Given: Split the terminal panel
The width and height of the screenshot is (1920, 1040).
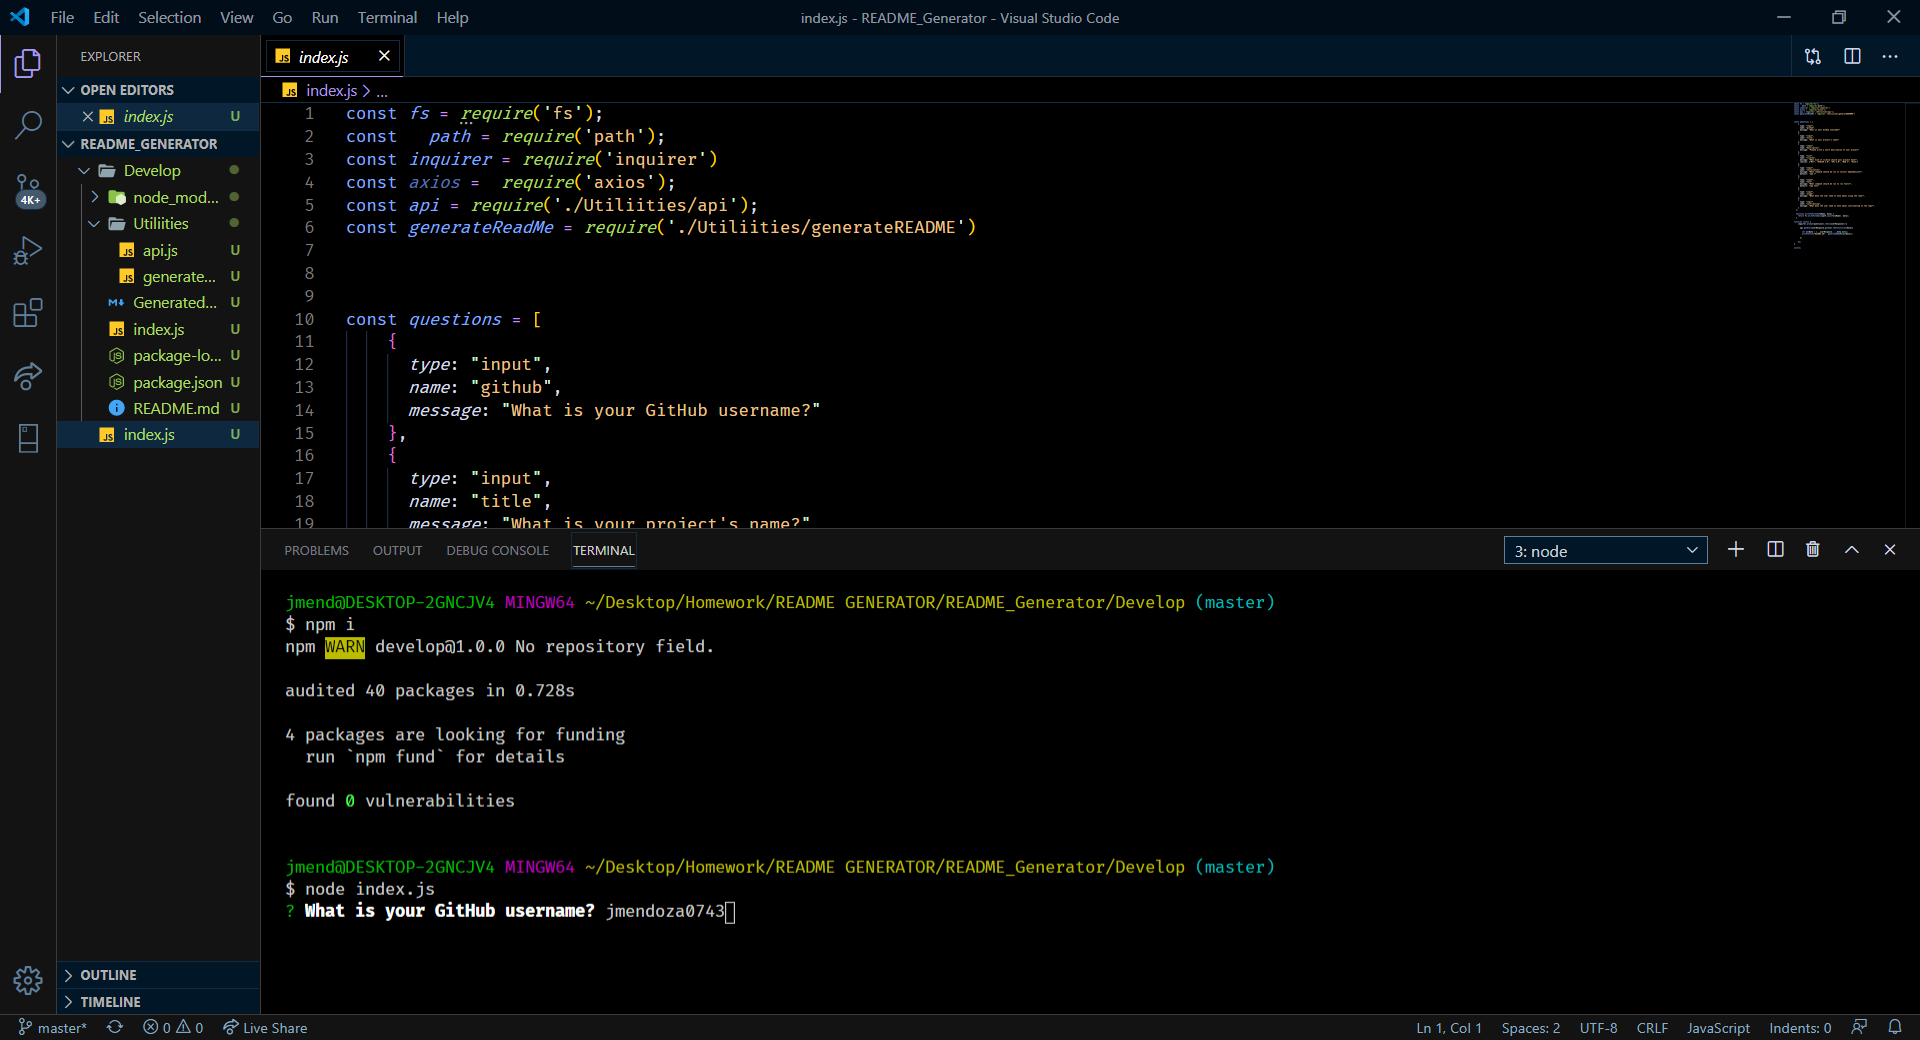Looking at the screenshot, I should click(1775, 550).
